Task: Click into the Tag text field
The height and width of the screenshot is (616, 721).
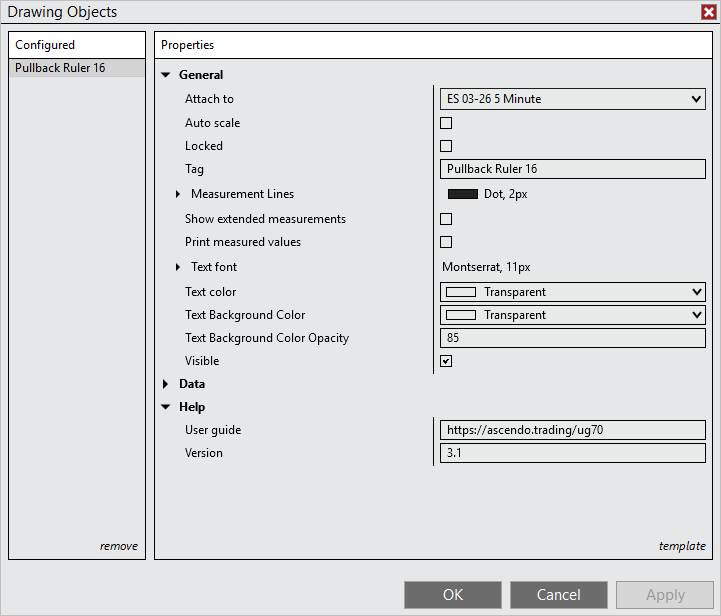Action: tap(572, 169)
